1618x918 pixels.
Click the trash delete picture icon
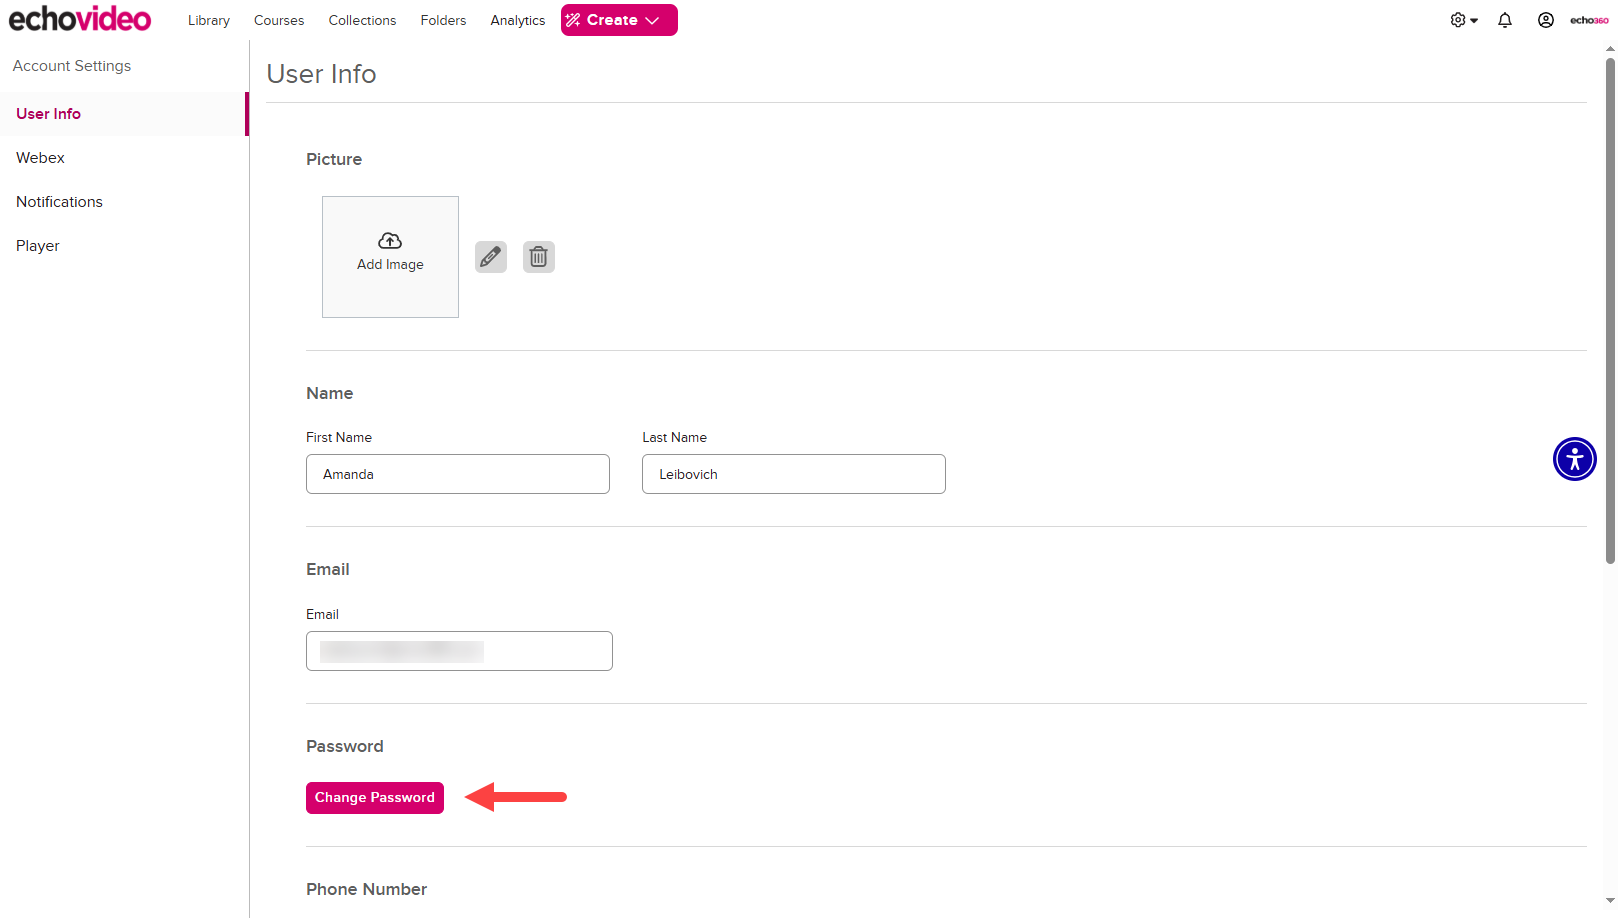click(538, 257)
